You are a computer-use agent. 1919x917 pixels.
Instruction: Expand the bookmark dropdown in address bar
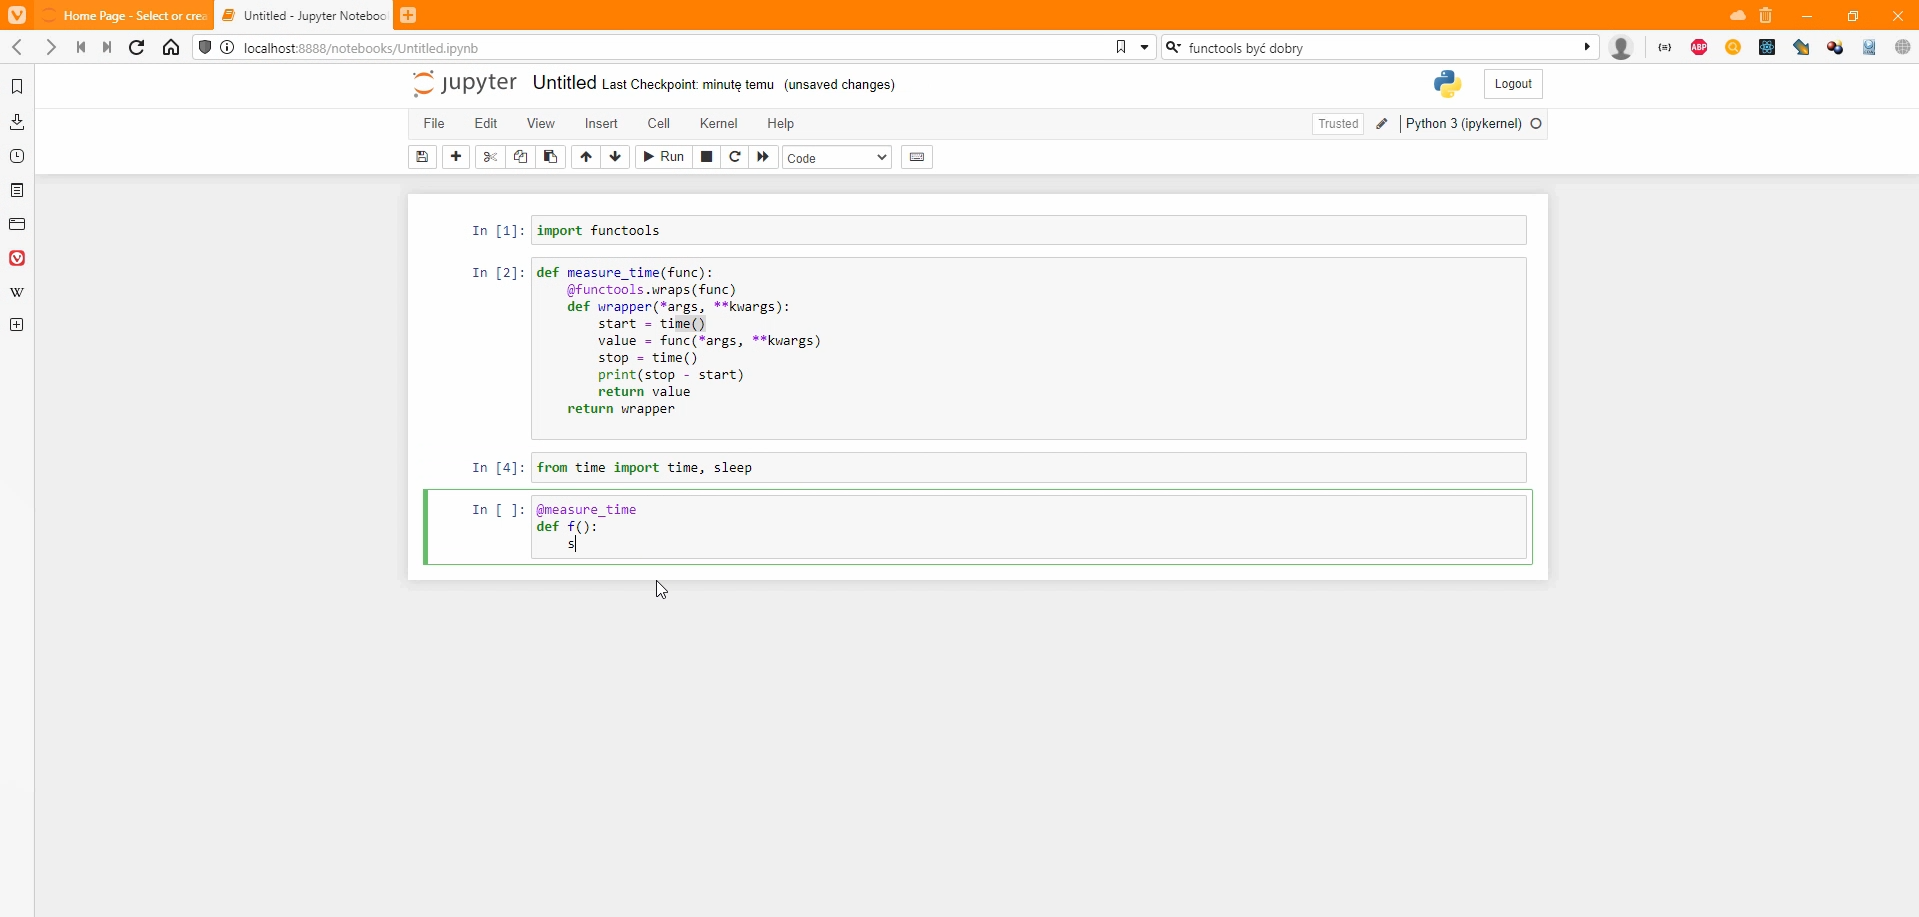click(x=1145, y=47)
